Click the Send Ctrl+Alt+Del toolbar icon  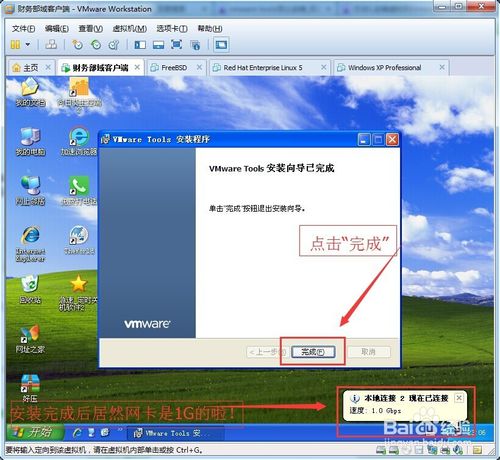(51, 44)
